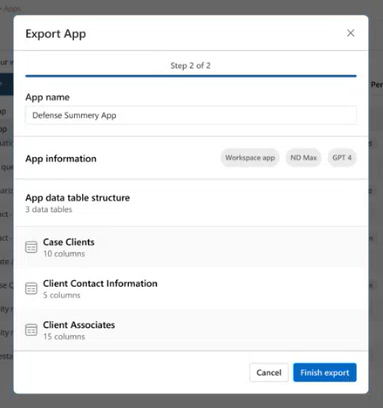Click the Finish export button
The height and width of the screenshot is (408, 383).
pos(325,373)
